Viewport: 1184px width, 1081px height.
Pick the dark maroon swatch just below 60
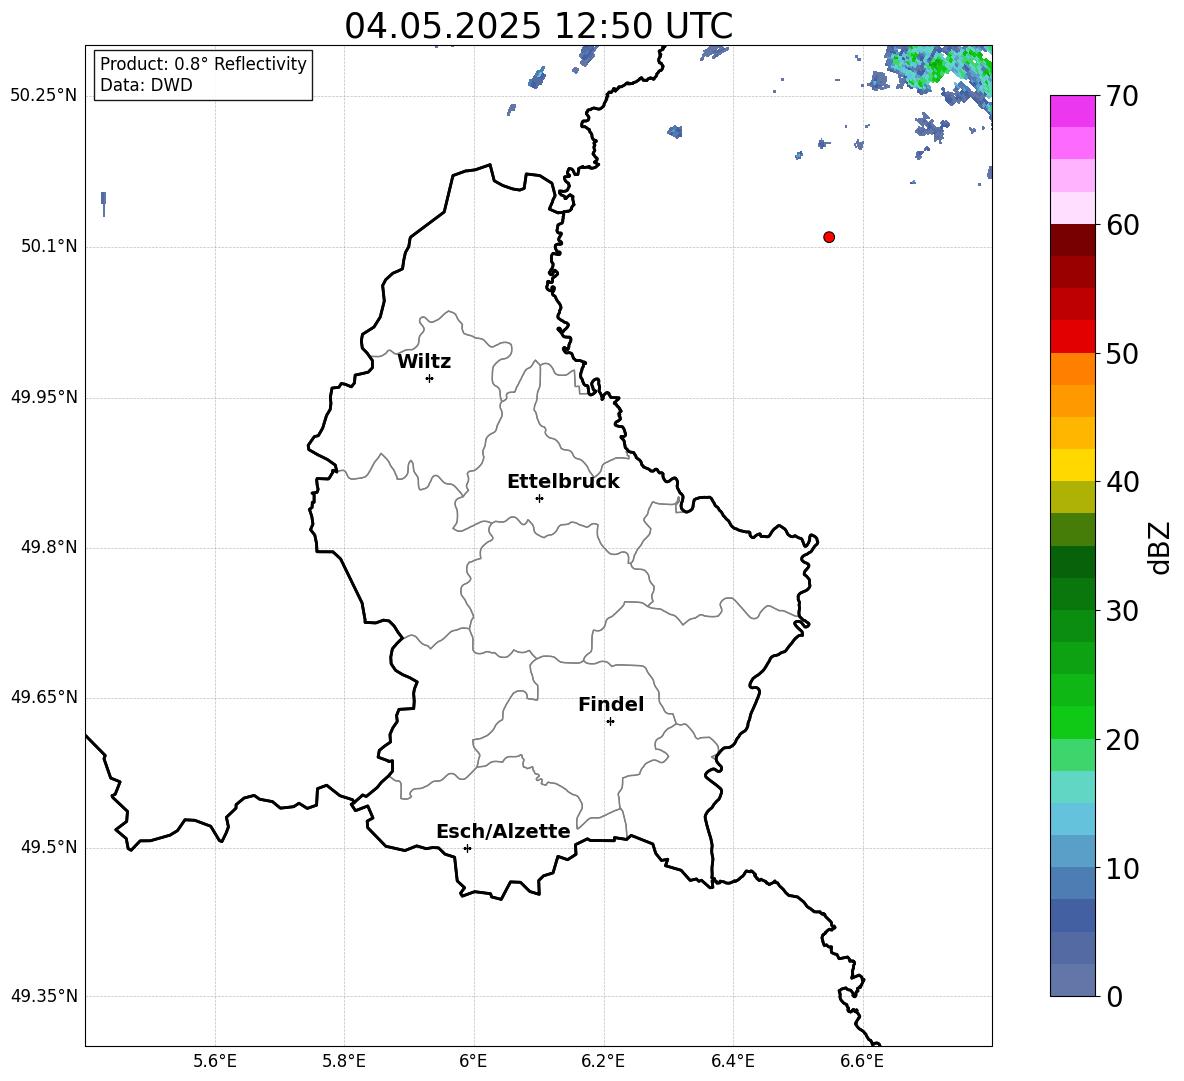[1072, 239]
